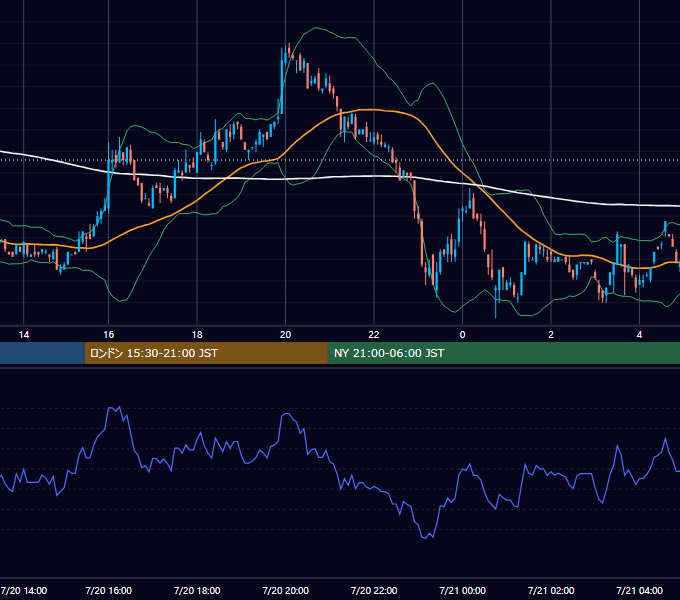This screenshot has height=600, width=680.
Task: Click the orange moving average crest near 22:00
Action: pos(373,110)
